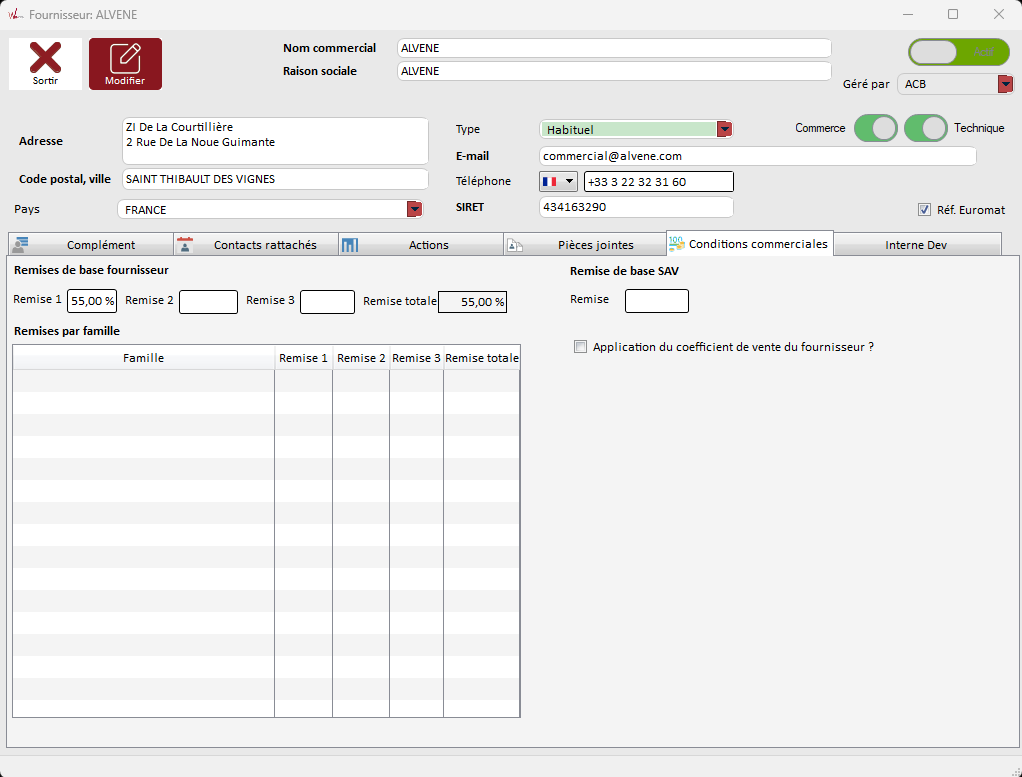
Task: Toggle the Commerce switch
Action: 875,128
